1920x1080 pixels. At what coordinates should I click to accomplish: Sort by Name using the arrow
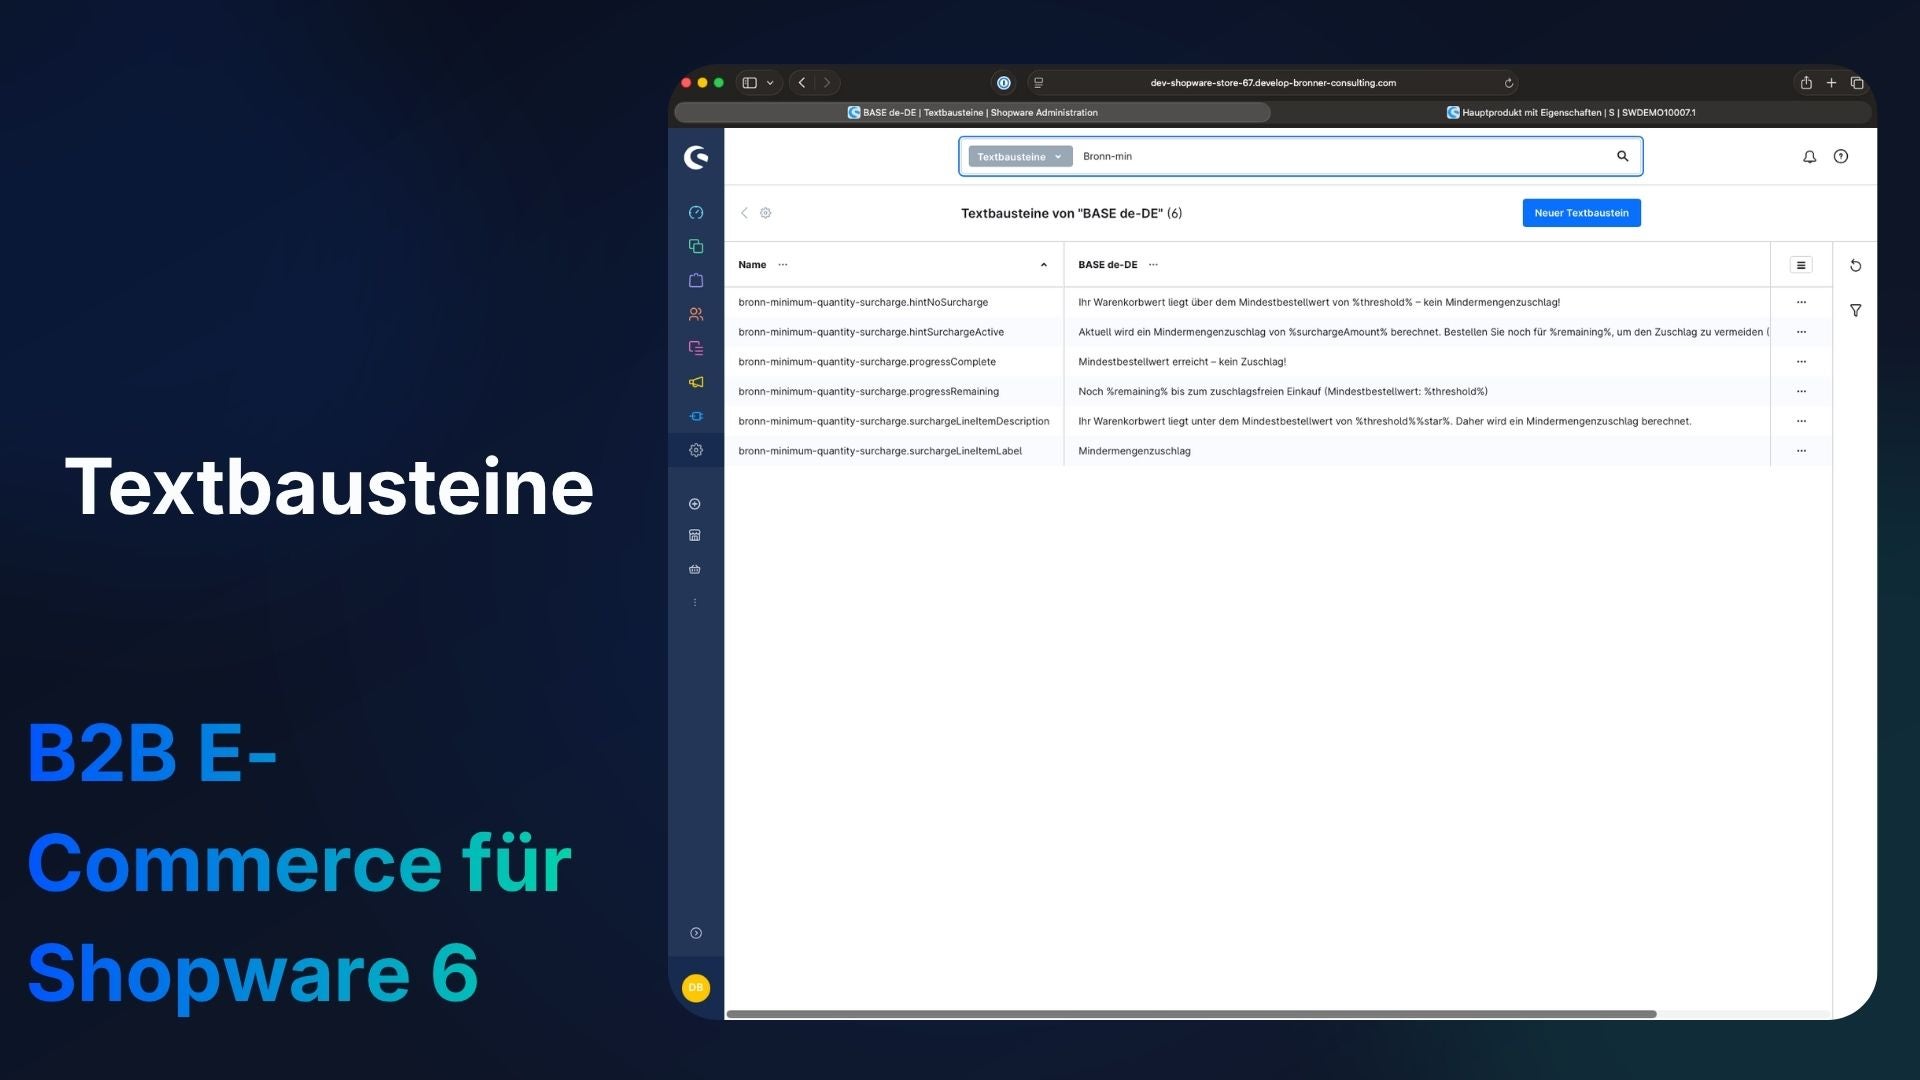click(1044, 265)
